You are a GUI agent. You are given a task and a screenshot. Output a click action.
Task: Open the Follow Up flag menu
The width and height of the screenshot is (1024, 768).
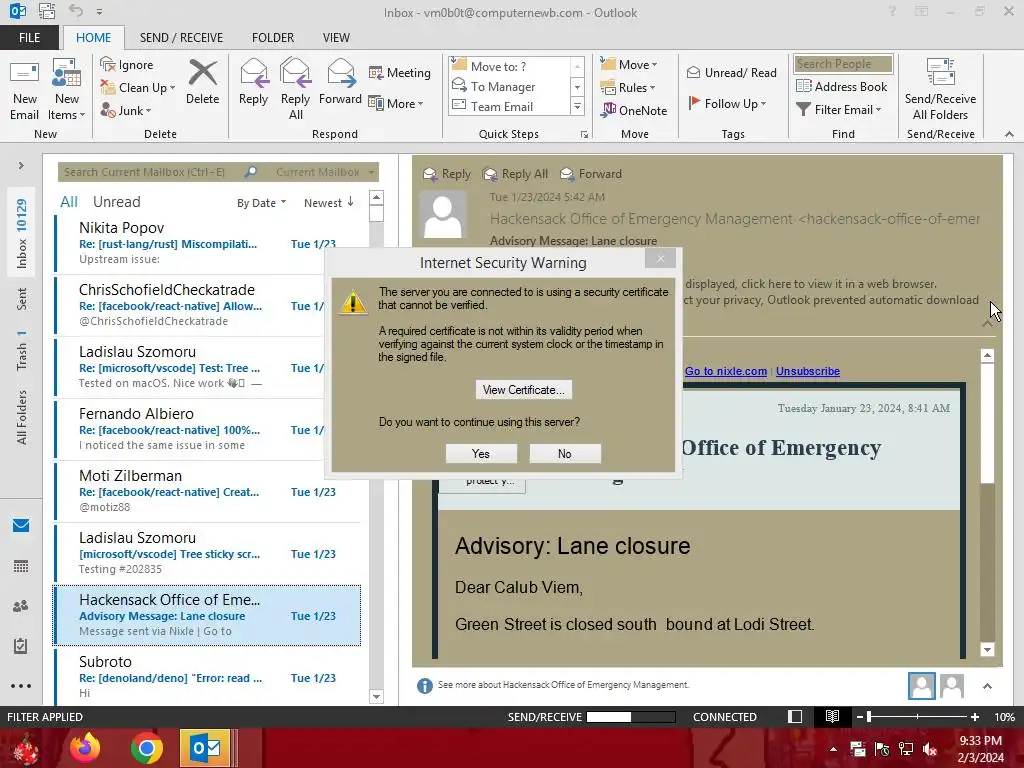(727, 103)
